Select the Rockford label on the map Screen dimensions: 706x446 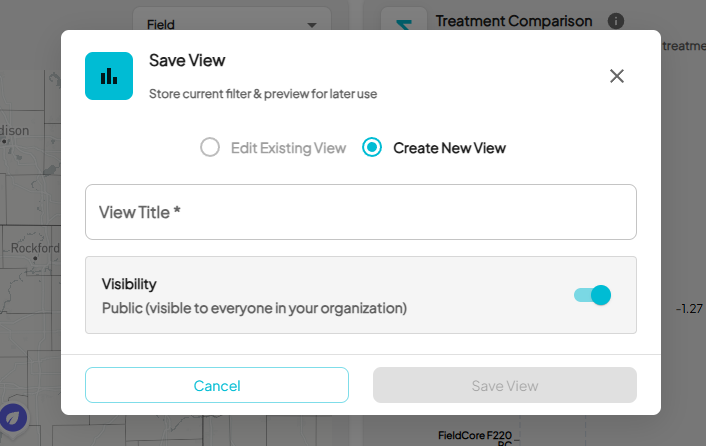tap(34, 248)
